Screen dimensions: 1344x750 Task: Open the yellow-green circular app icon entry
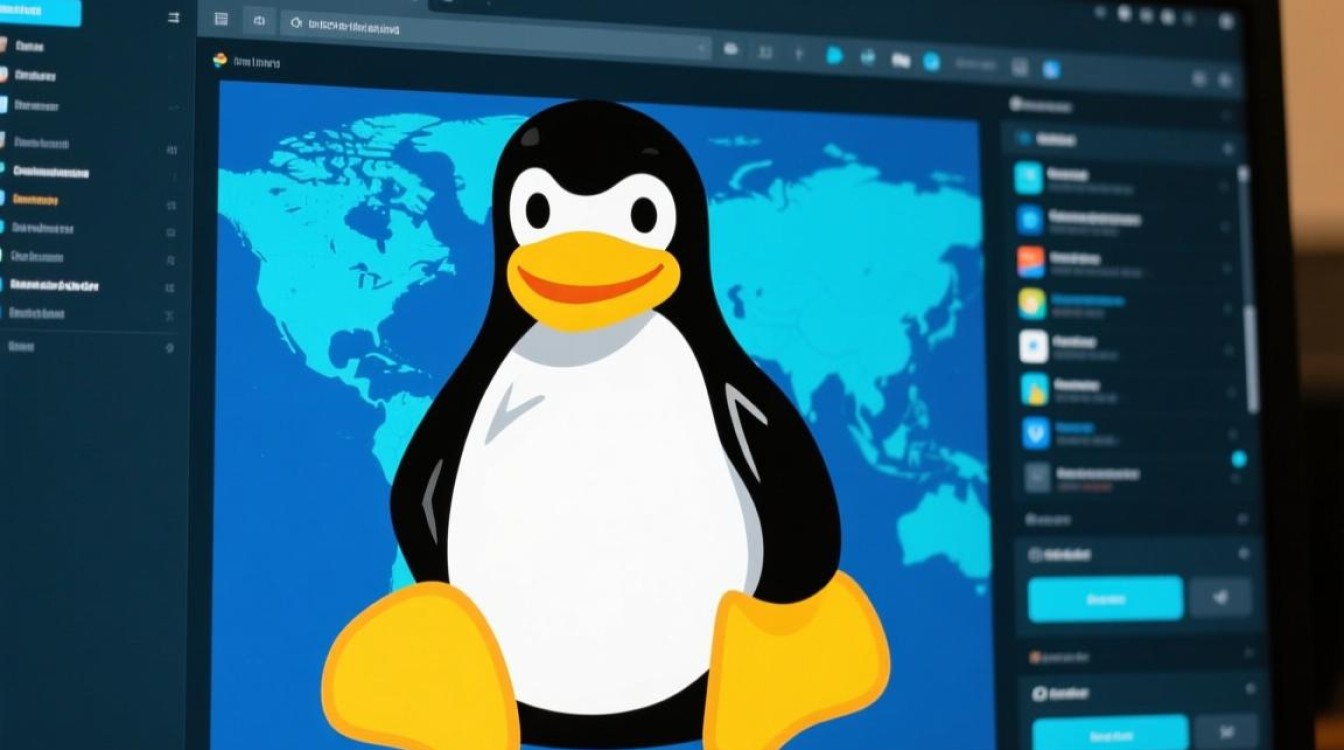click(x=1032, y=303)
